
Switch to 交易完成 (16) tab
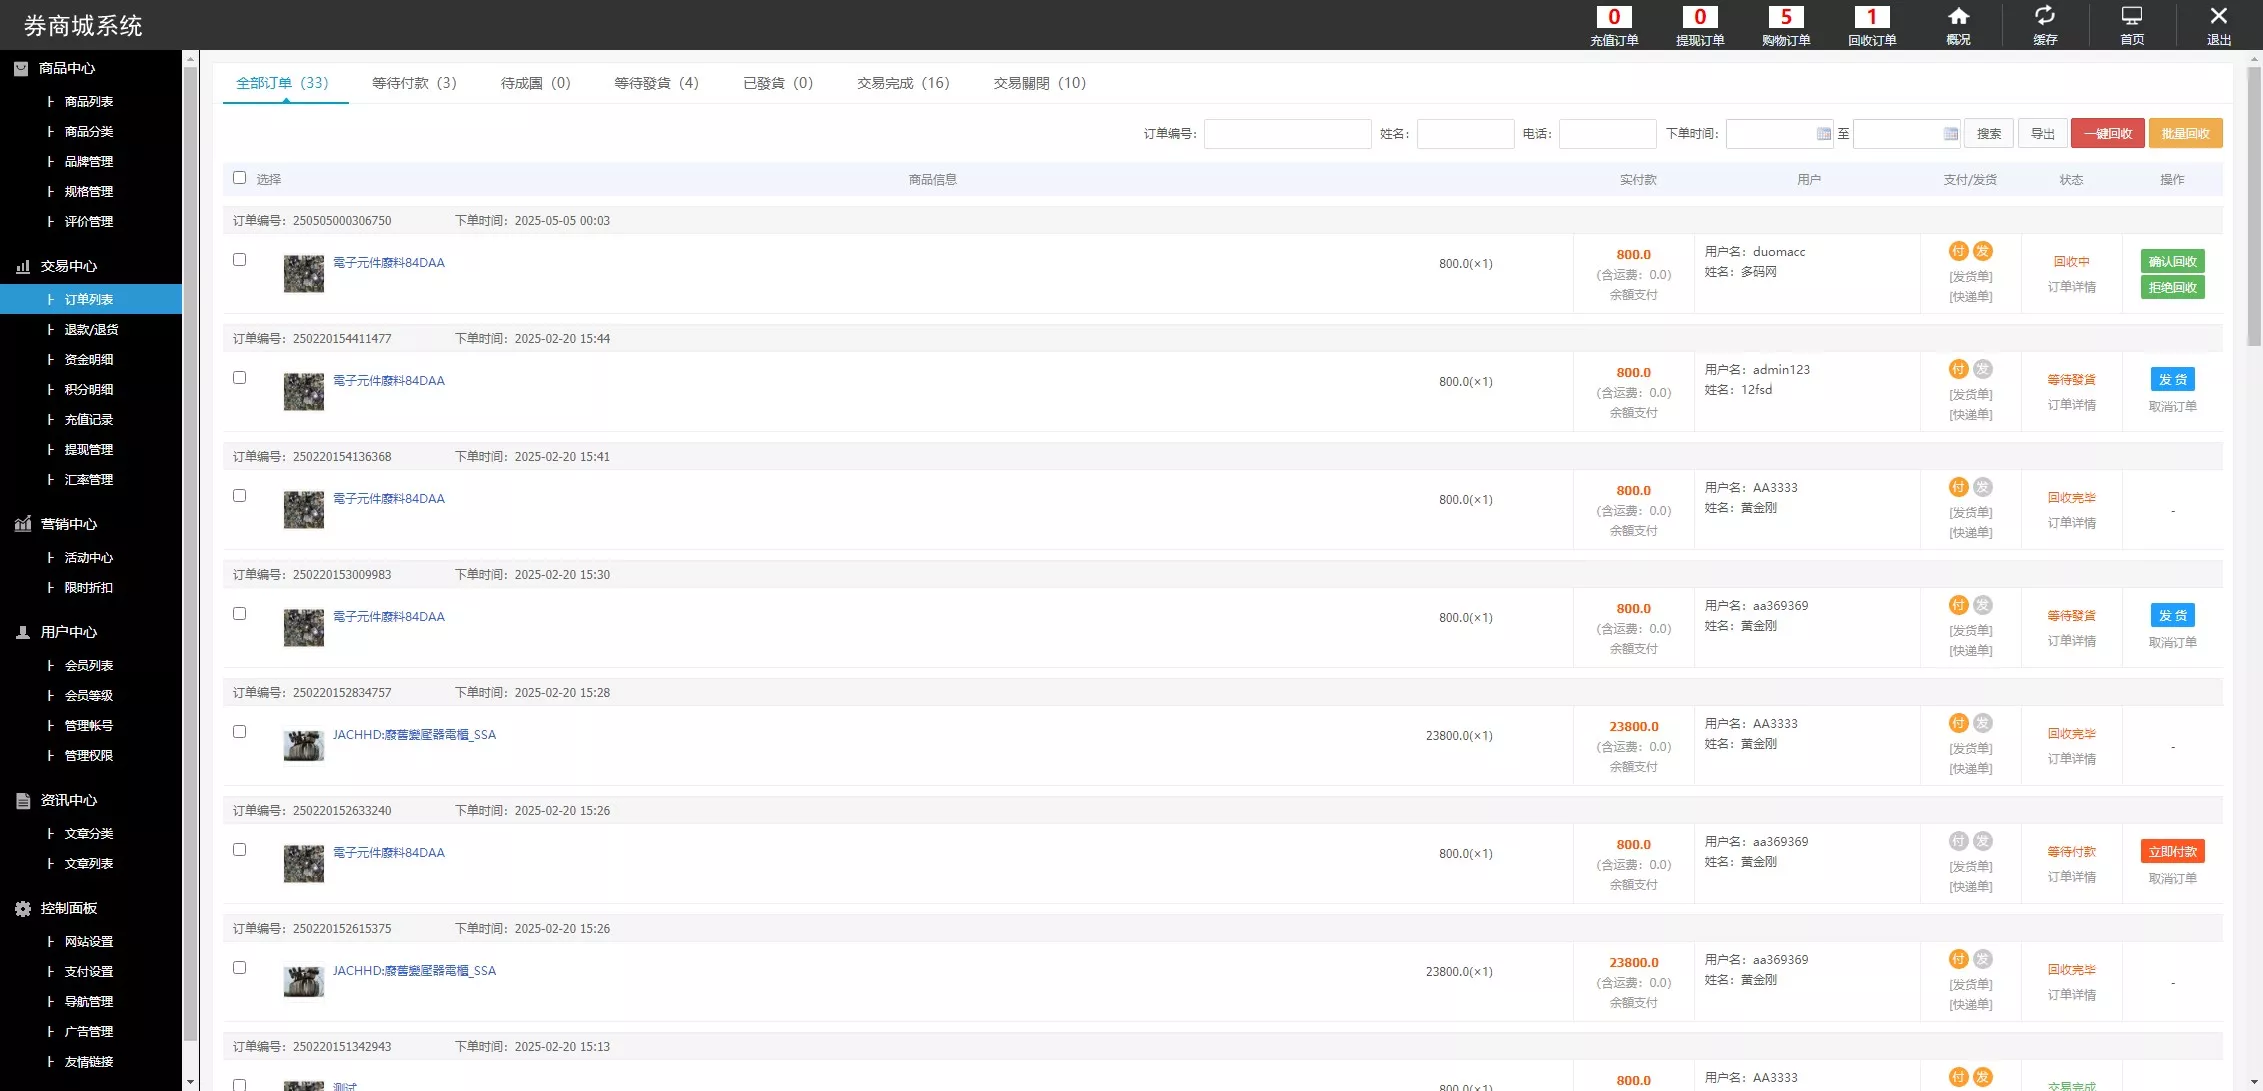click(x=902, y=83)
